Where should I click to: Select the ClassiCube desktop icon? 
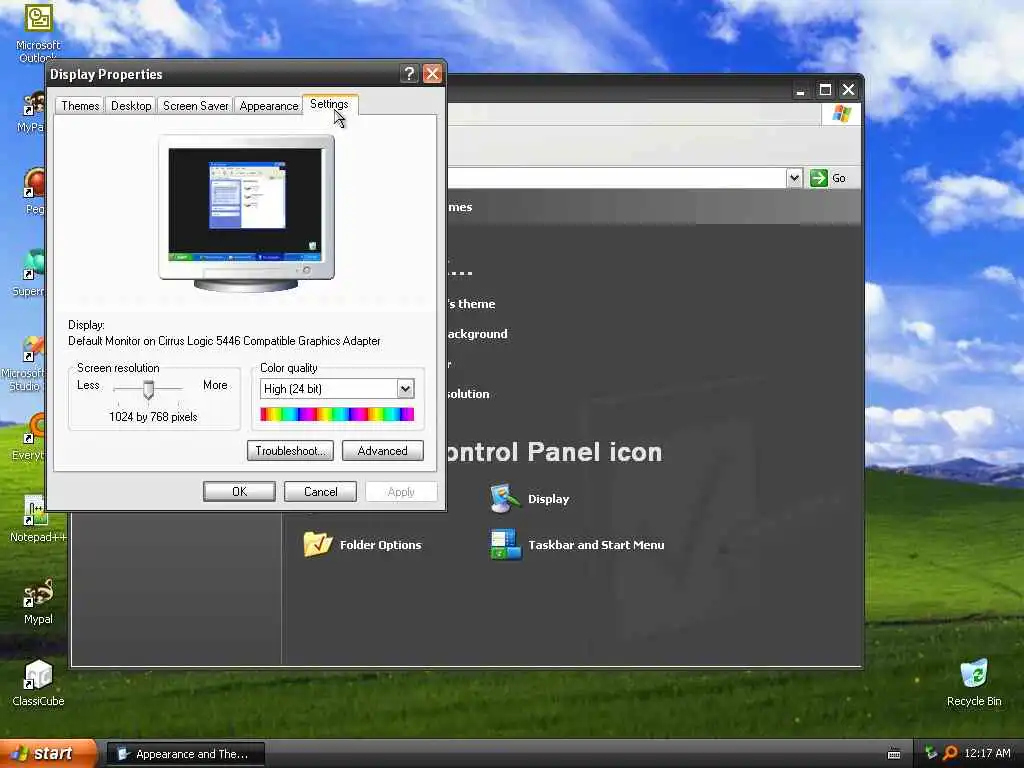38,682
